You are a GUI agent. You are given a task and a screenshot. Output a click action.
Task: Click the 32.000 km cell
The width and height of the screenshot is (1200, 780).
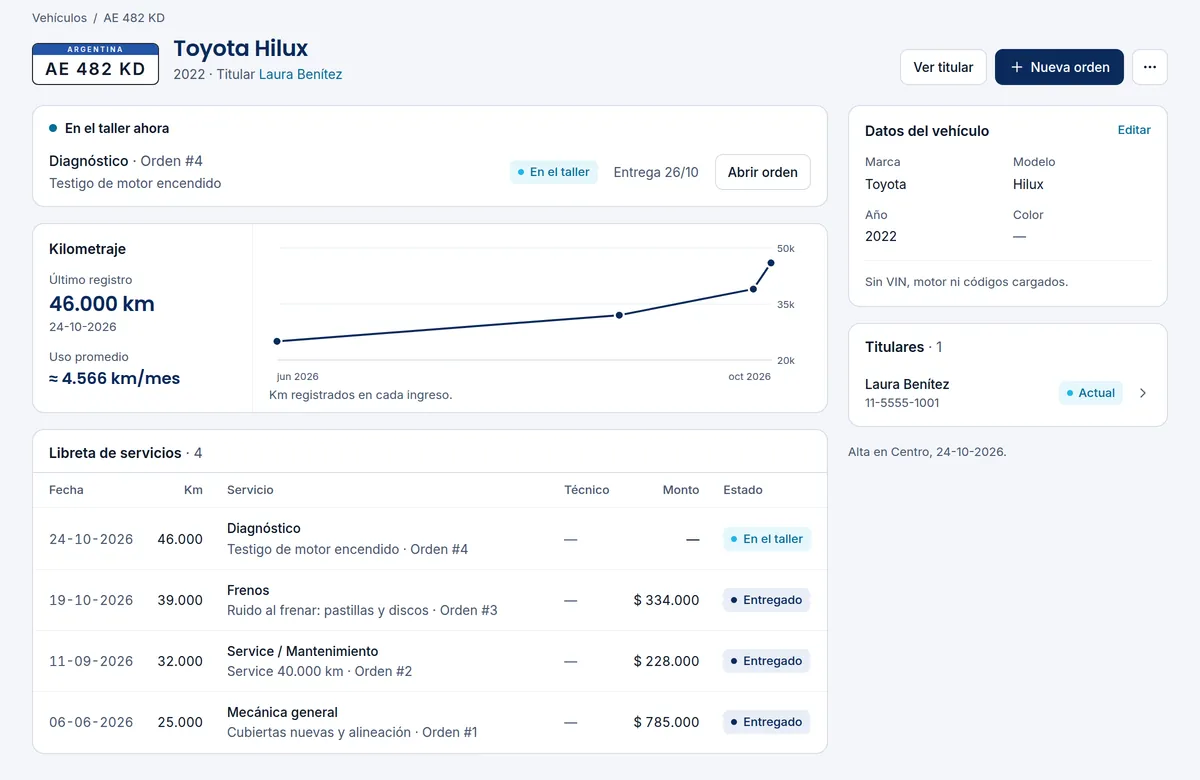180,661
